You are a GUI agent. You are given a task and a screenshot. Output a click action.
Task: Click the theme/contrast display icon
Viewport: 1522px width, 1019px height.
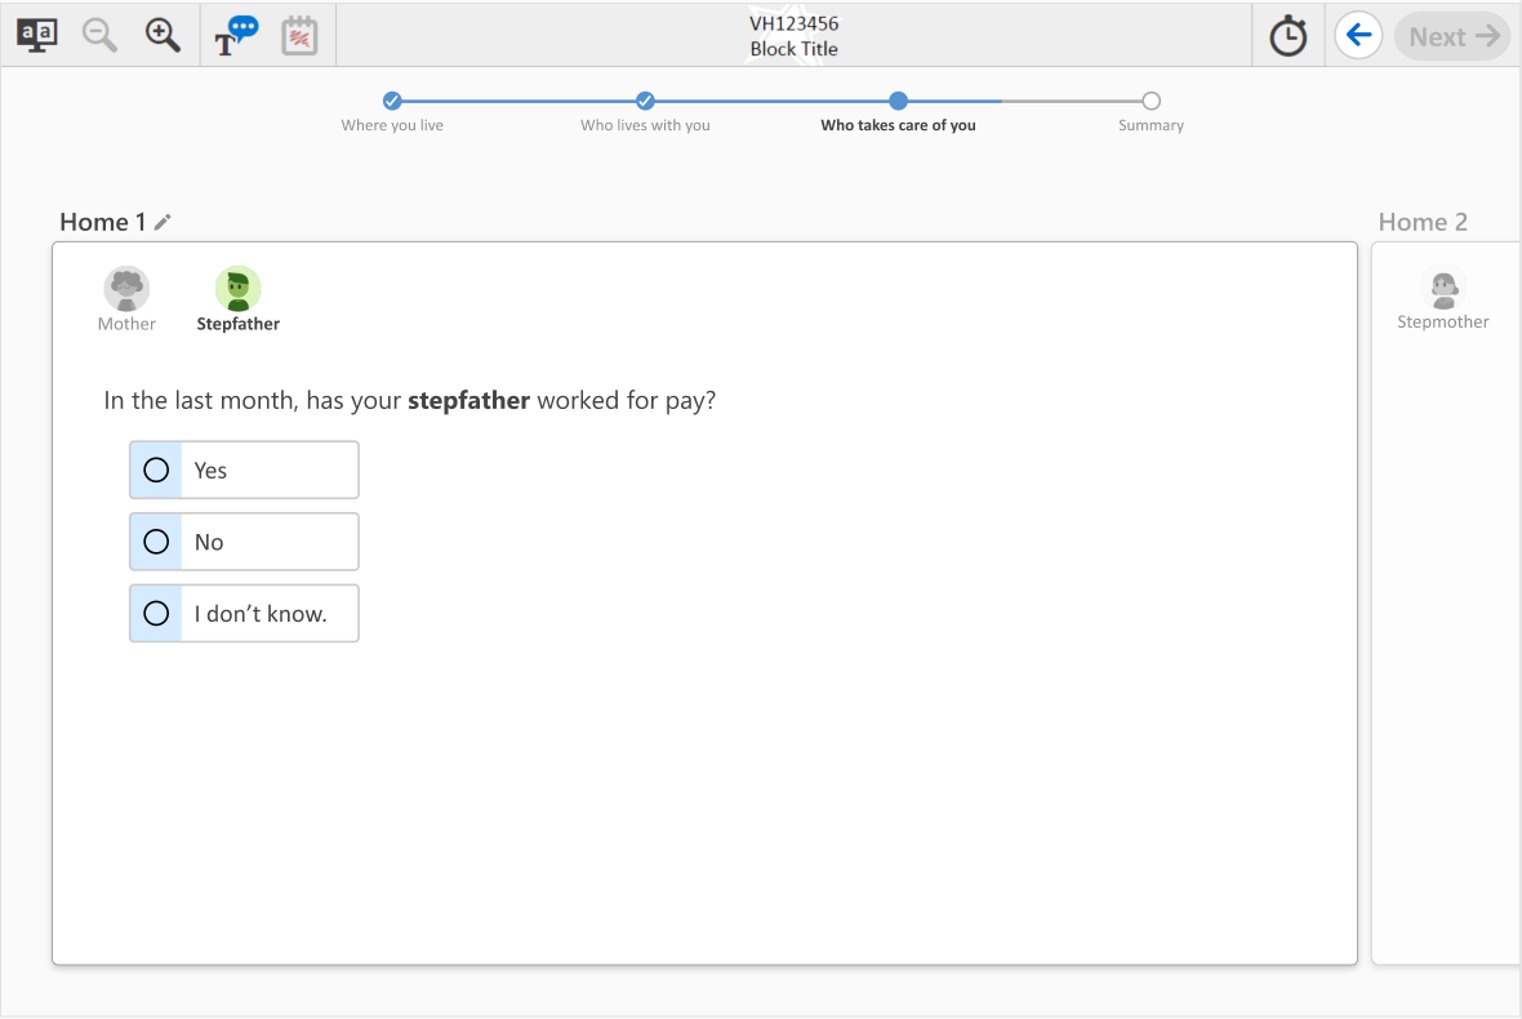coord(37,36)
